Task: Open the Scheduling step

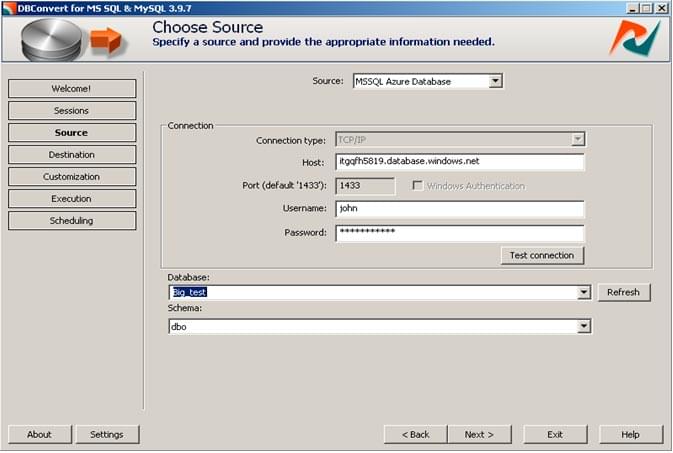Action: click(72, 221)
